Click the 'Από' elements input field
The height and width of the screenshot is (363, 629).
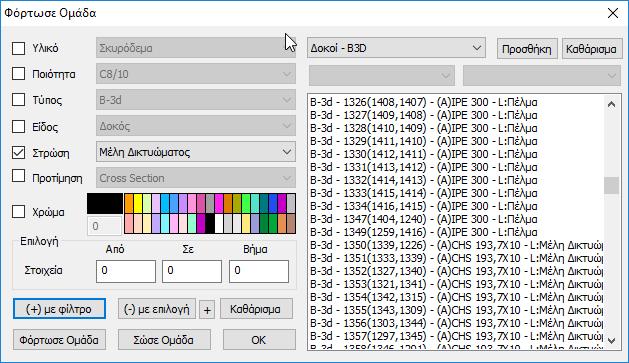126,271
